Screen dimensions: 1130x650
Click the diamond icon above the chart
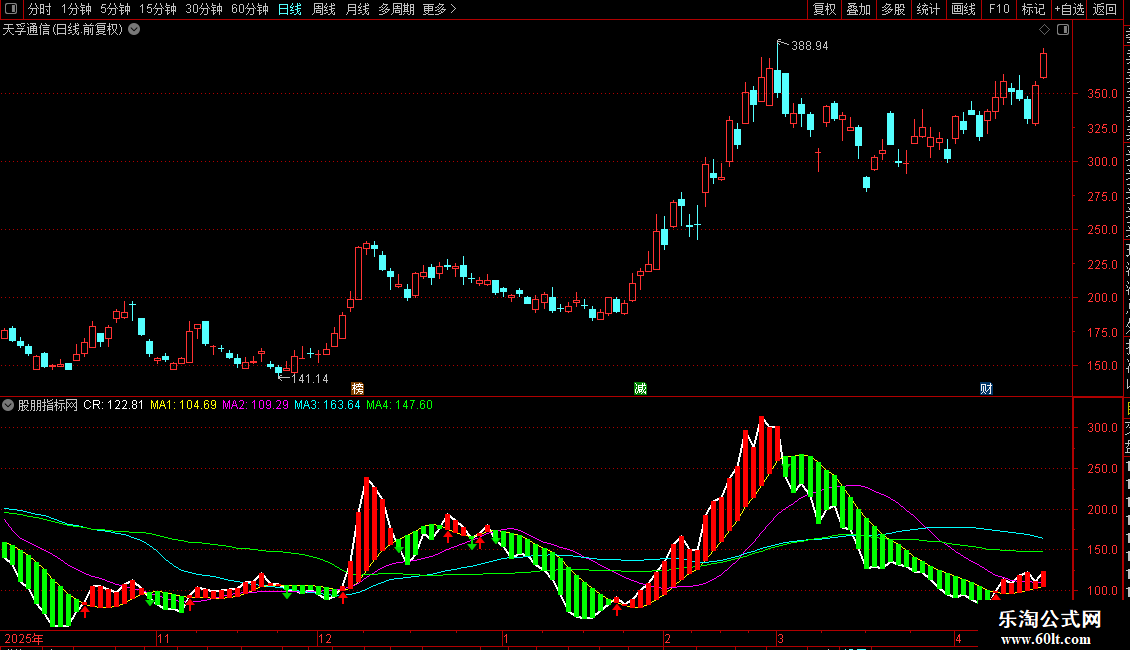click(x=1044, y=30)
